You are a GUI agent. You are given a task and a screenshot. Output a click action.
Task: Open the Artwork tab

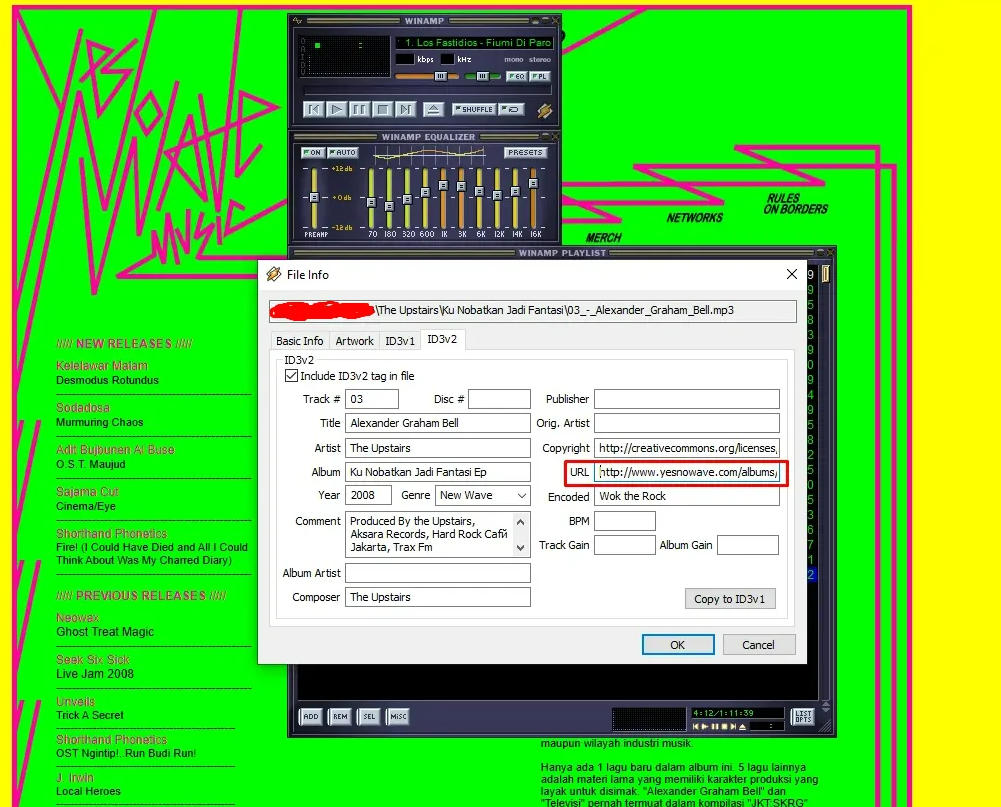click(354, 341)
